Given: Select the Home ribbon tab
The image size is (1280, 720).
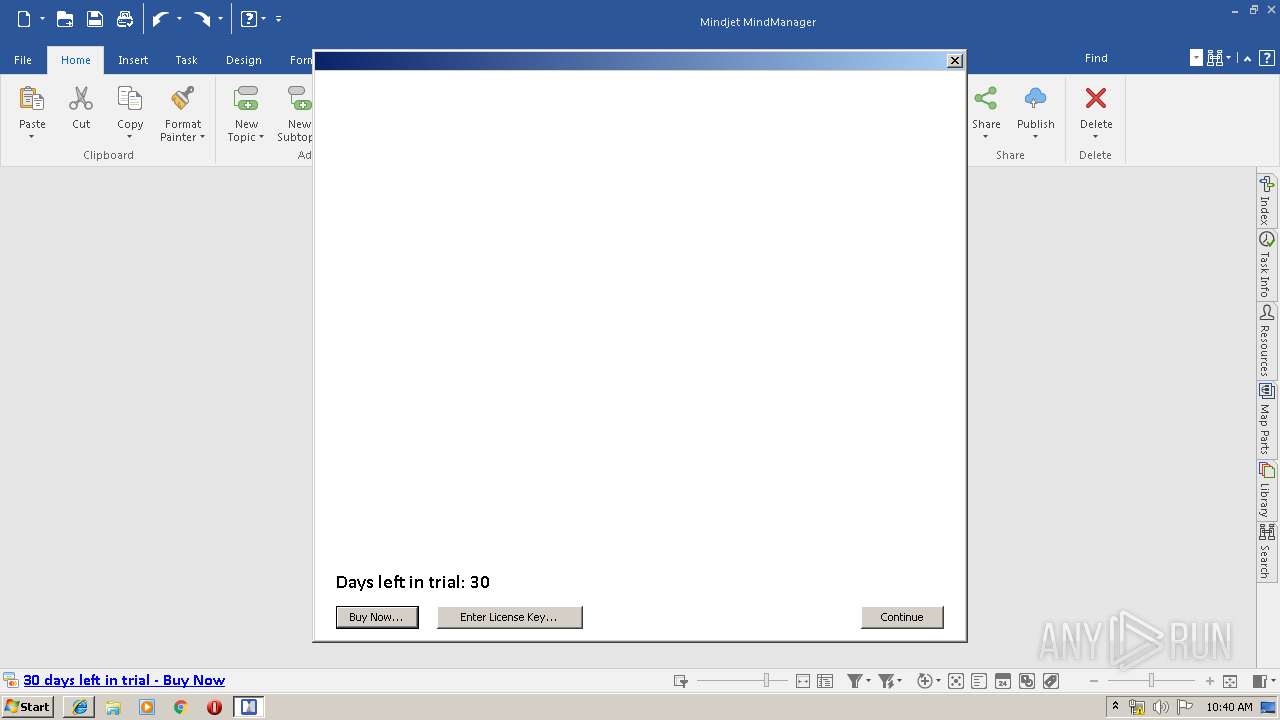Looking at the screenshot, I should [x=76, y=60].
